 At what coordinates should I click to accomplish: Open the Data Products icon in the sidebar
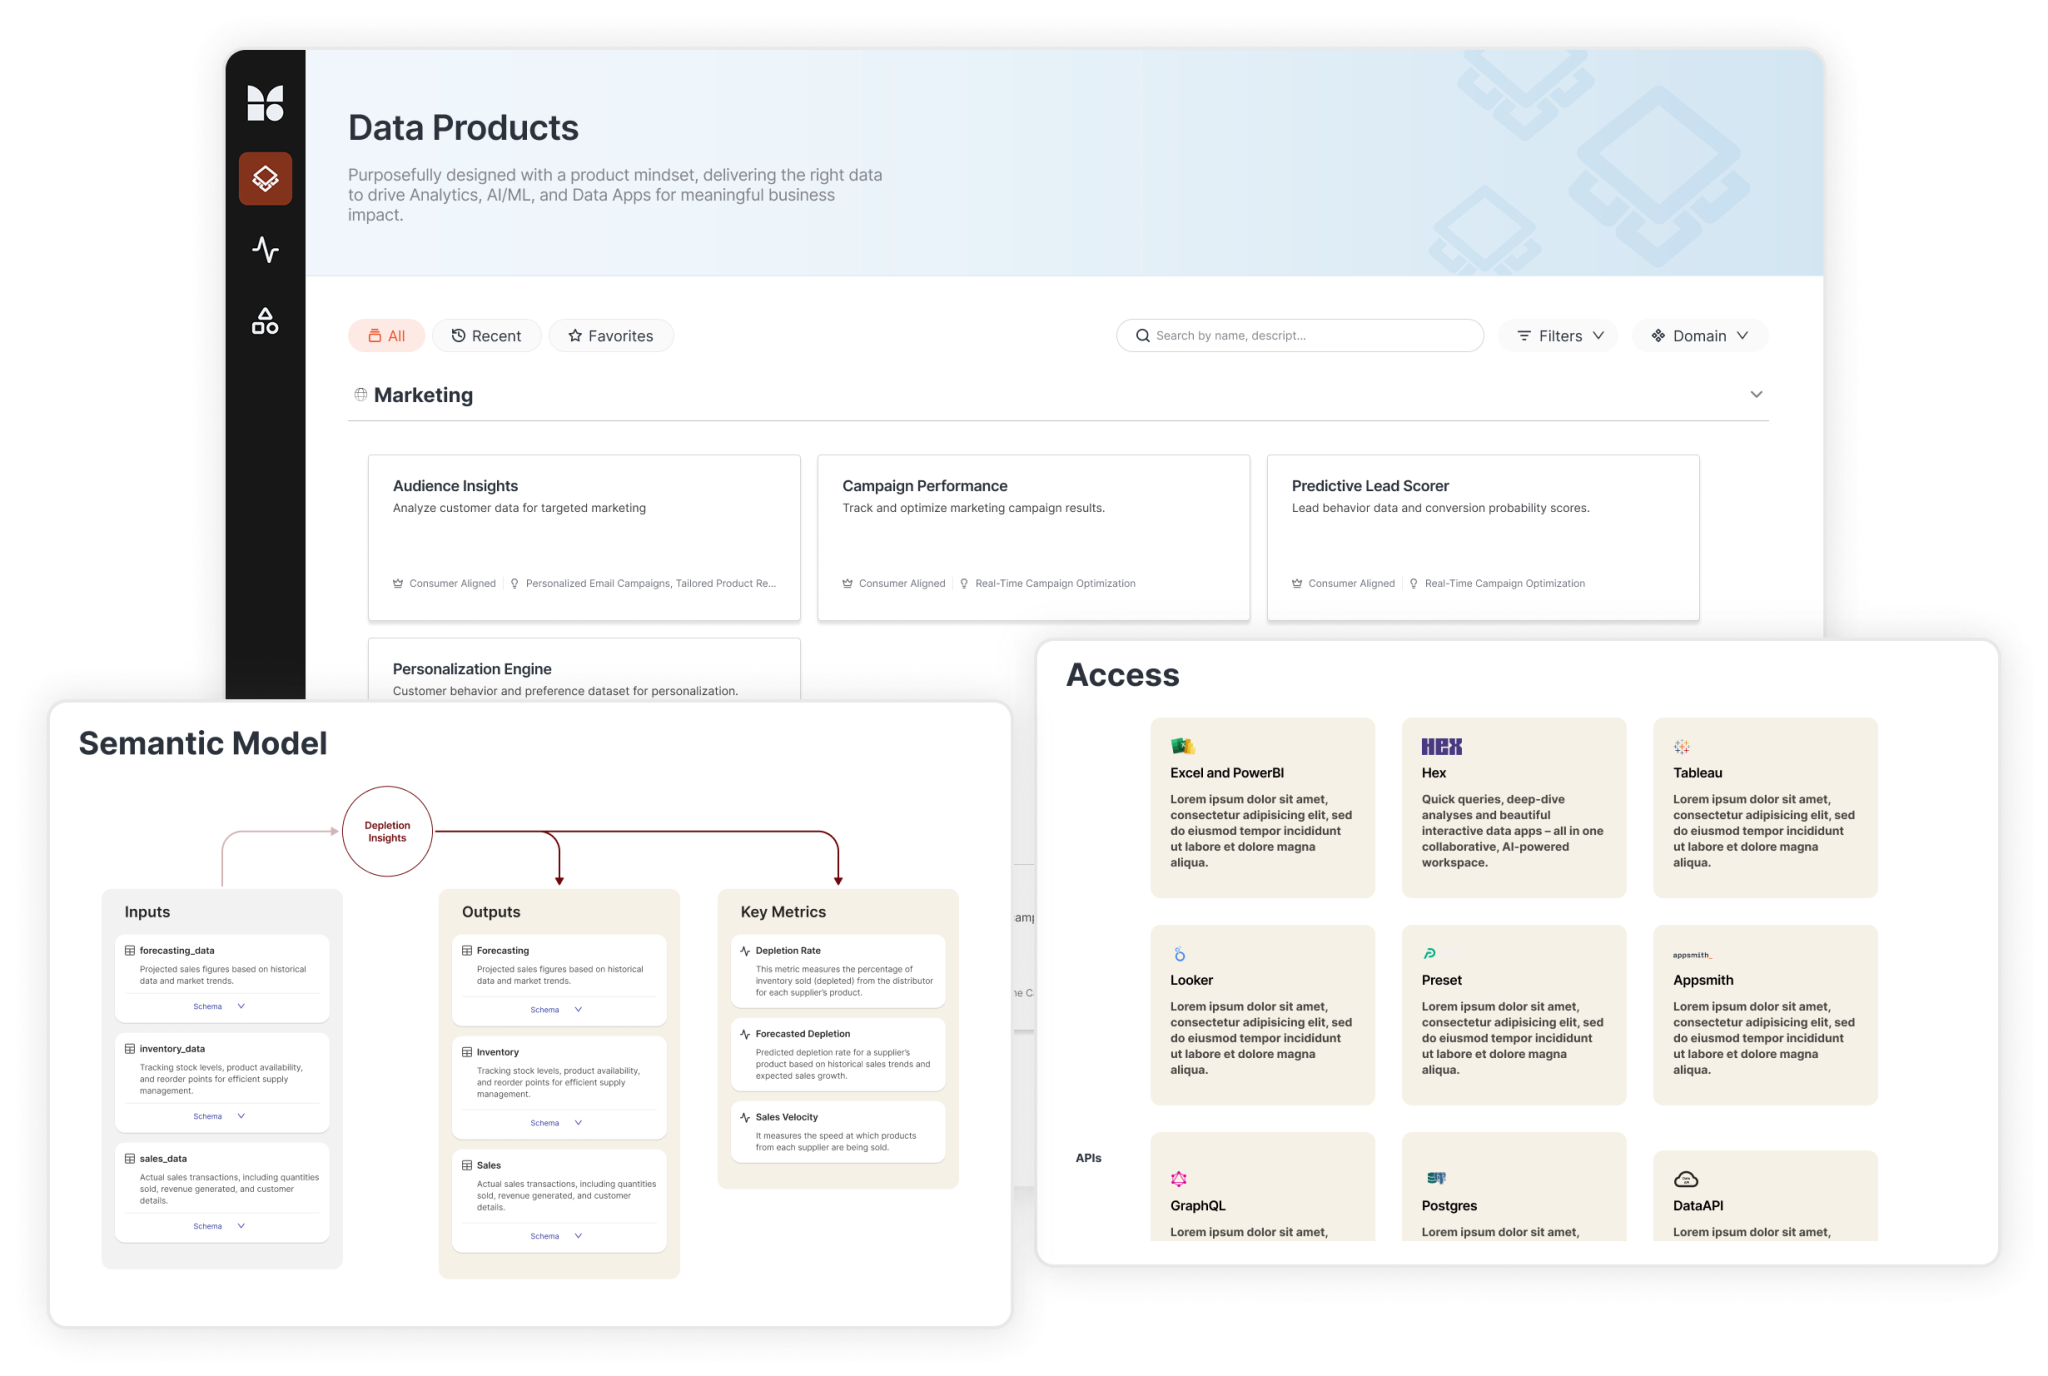[x=265, y=179]
